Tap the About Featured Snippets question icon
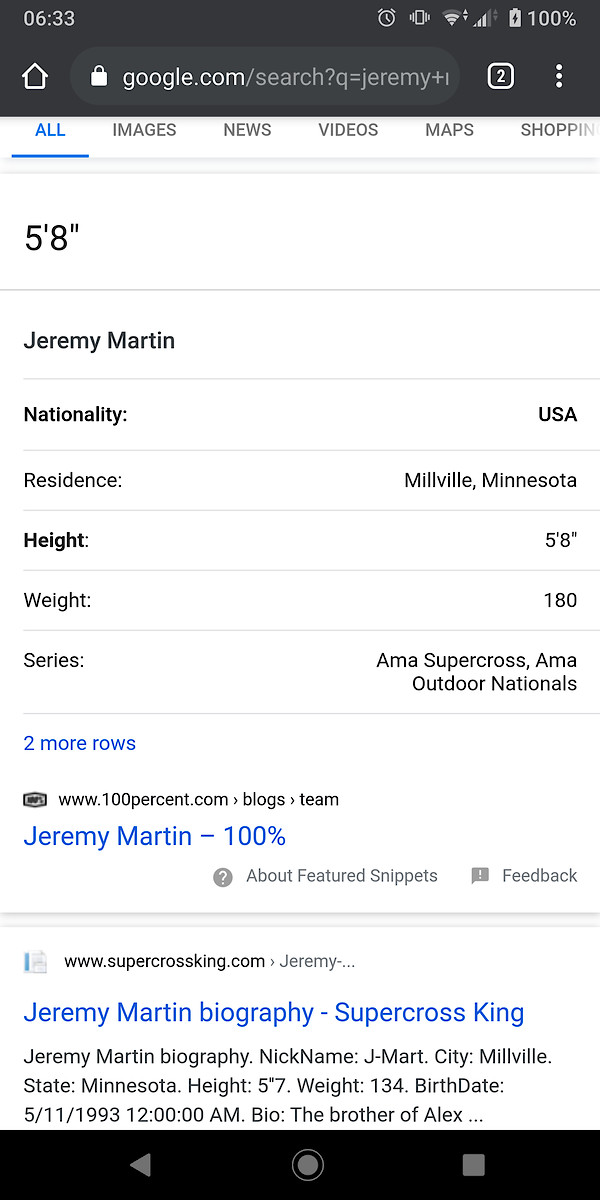Screen dimensions: 600x1200 pyautogui.click(x=223, y=877)
